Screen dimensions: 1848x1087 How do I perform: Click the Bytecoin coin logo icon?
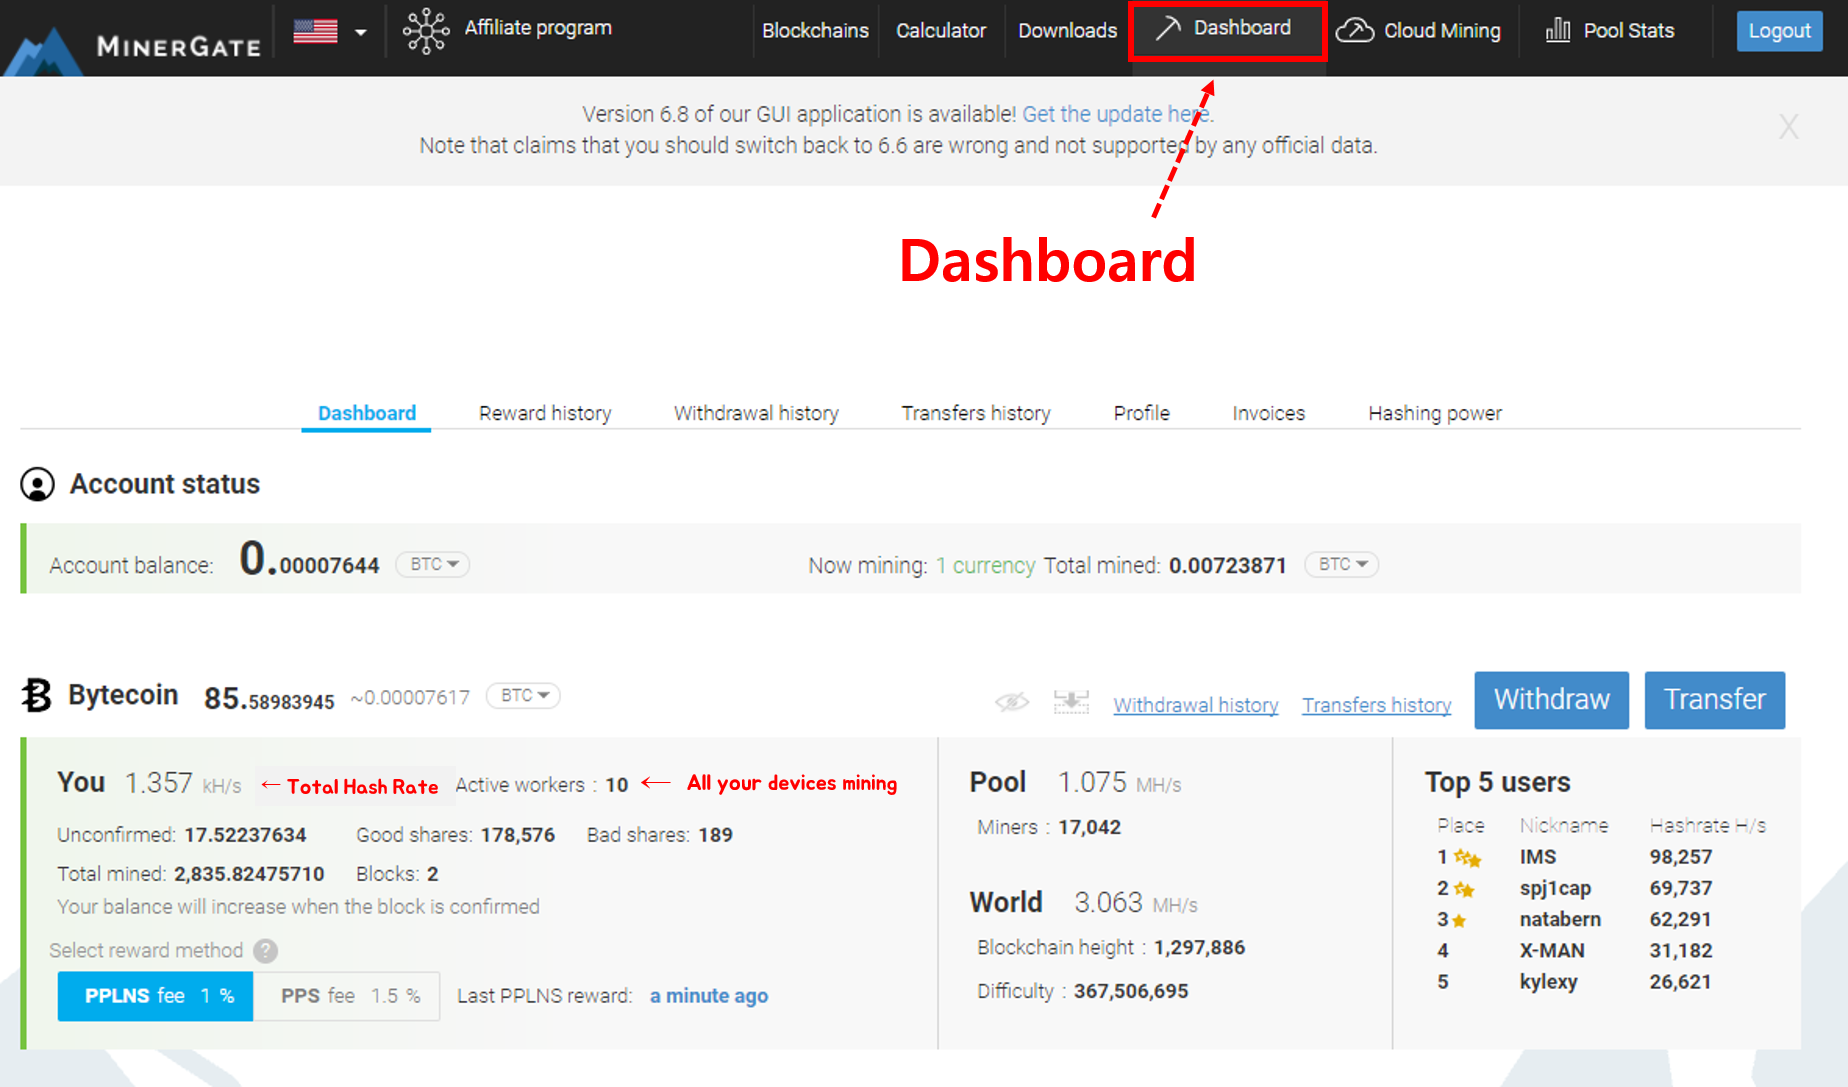tap(37, 695)
